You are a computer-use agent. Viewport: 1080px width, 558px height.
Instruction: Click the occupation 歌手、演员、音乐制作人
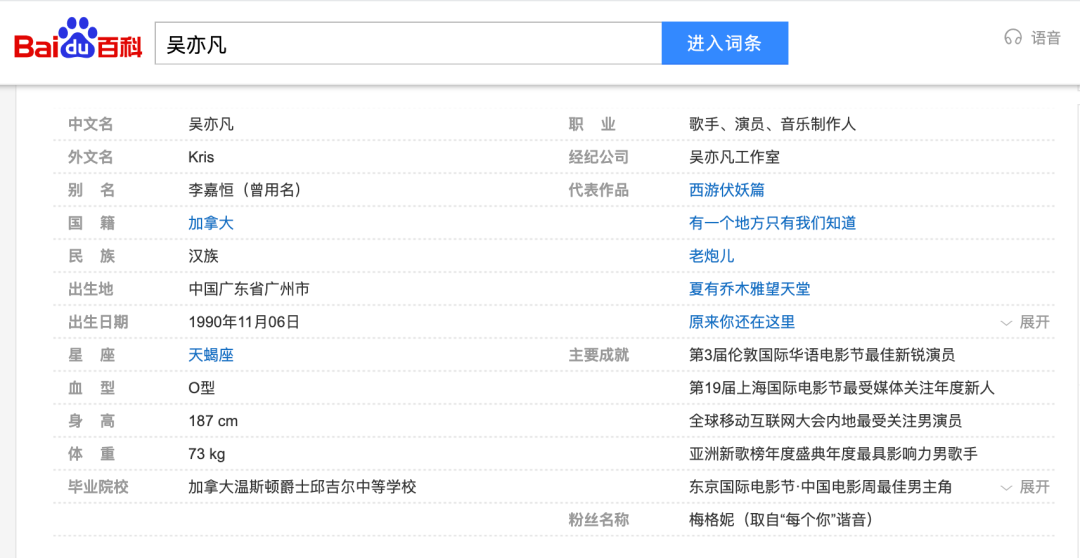pos(772,124)
